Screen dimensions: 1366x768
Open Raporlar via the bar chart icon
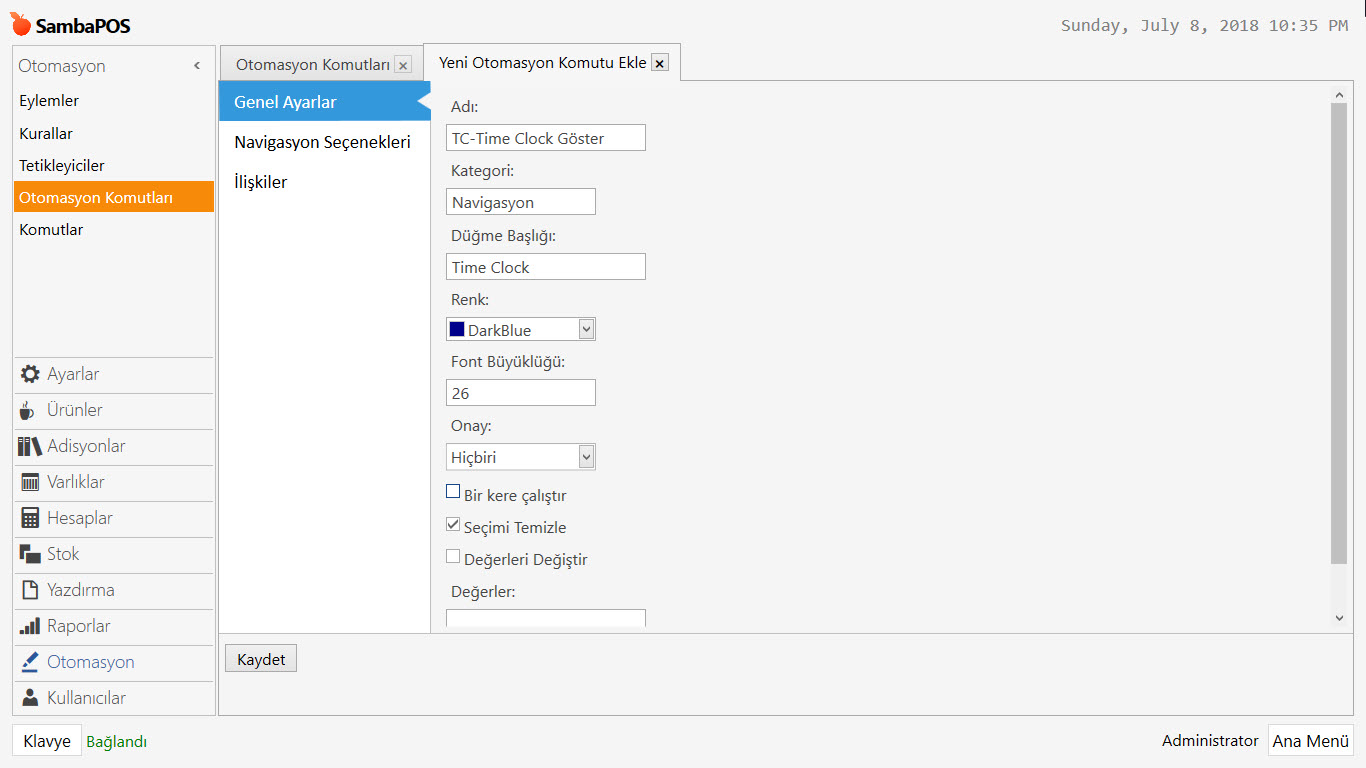click(30, 626)
